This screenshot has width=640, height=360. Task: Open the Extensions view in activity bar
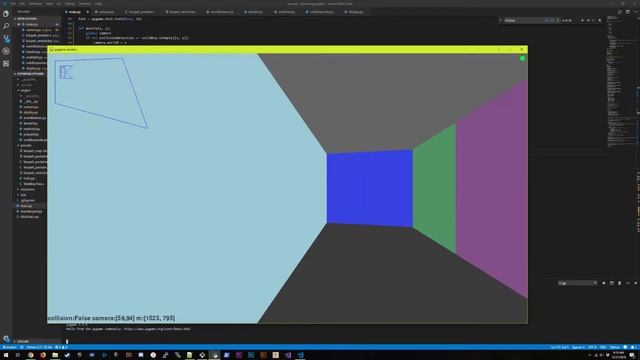(x=6, y=64)
